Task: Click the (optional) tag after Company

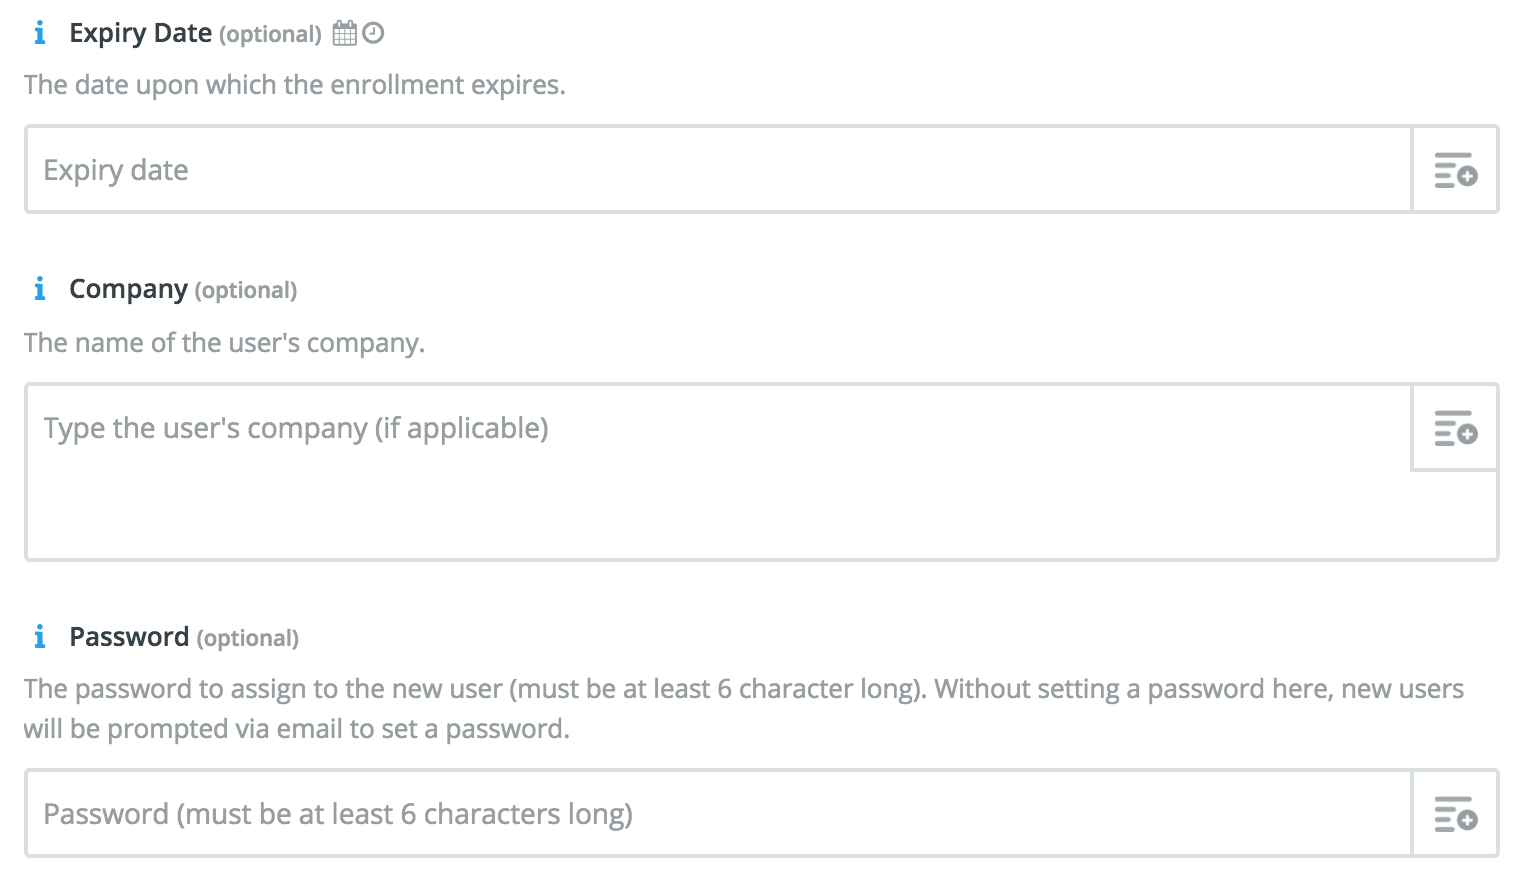Action: tap(246, 290)
